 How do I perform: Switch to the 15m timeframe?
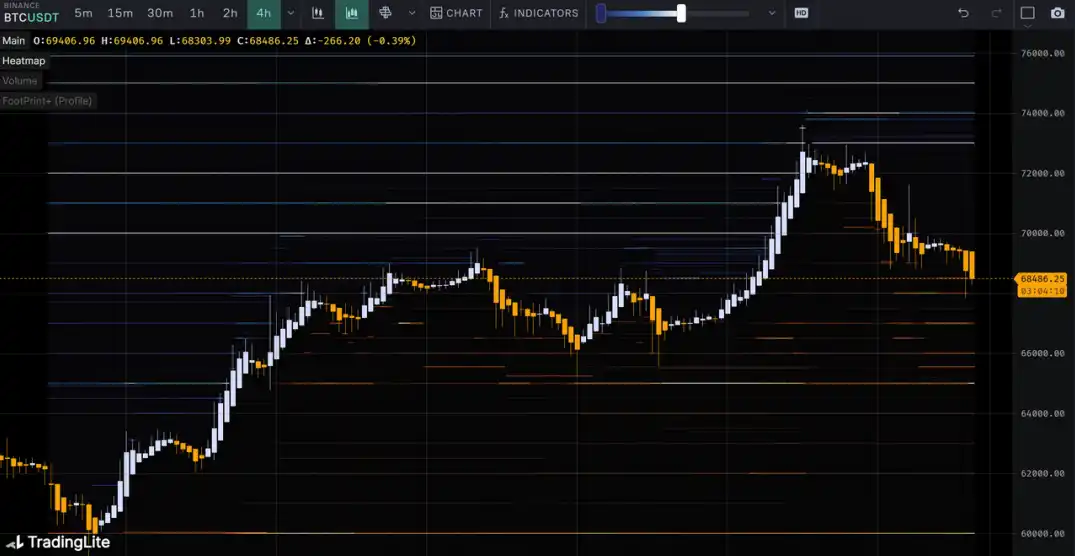(x=120, y=13)
